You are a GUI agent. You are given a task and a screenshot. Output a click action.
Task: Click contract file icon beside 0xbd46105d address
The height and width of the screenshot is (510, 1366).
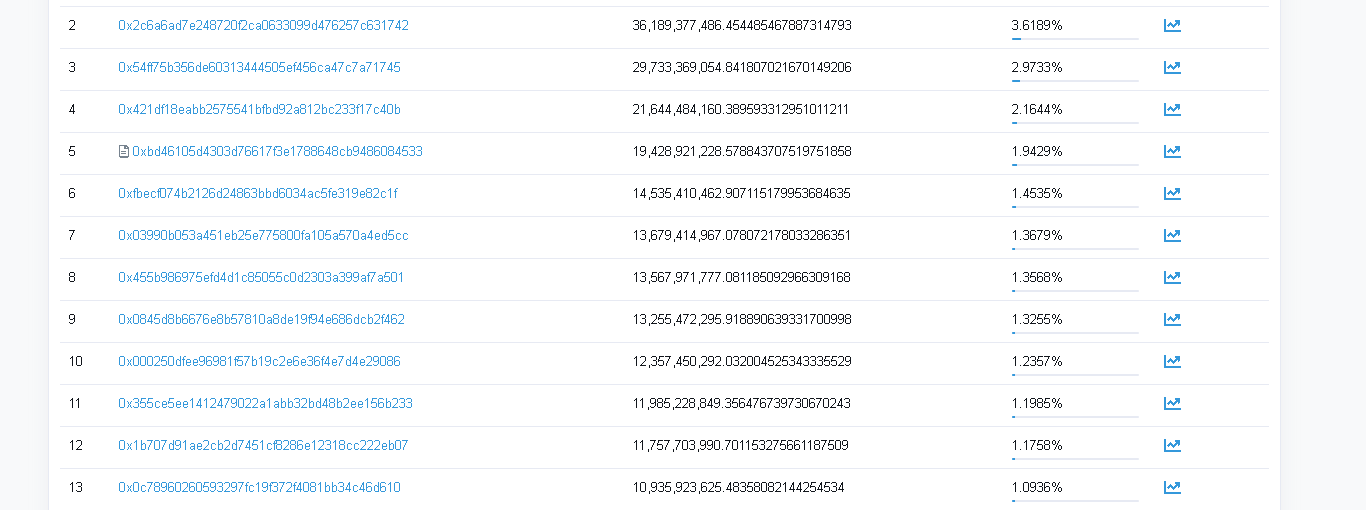(124, 152)
